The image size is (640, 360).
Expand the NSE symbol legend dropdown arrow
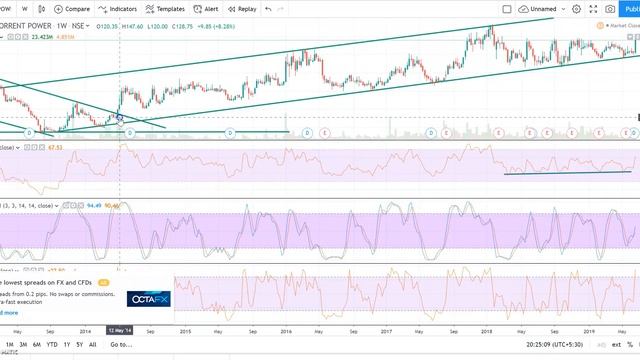[x=87, y=26]
